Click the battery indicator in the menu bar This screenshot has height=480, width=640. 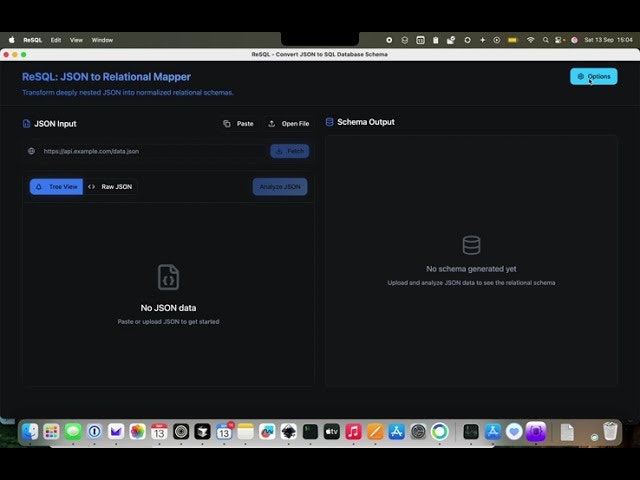[x=513, y=40]
